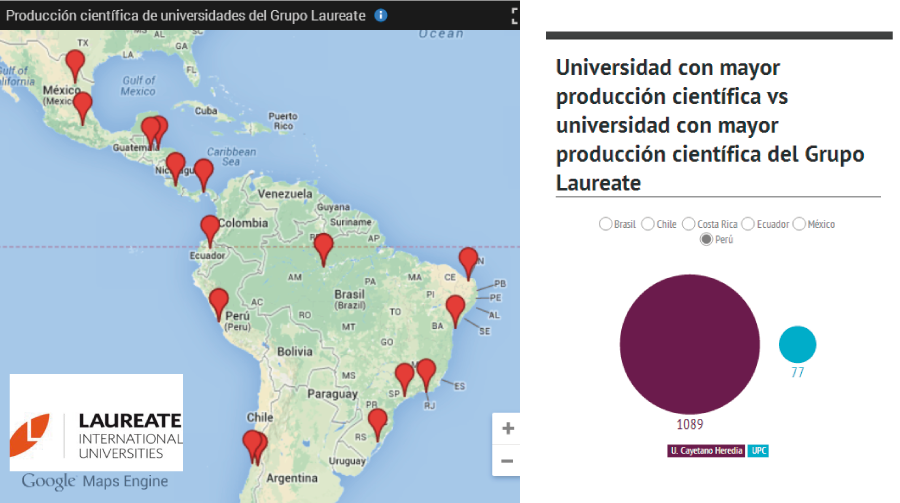Click the red pin on Ecuador
The image size is (900, 503).
pos(210,229)
